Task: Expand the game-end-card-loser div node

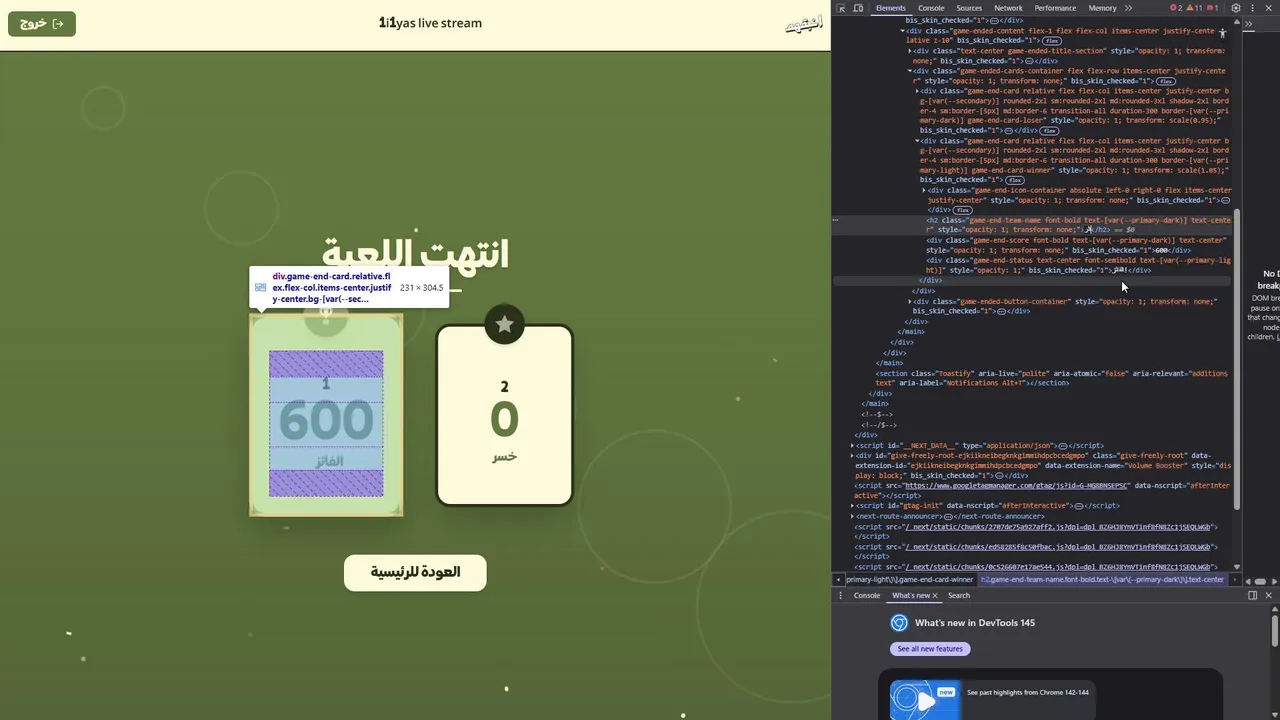Action: coord(918,91)
